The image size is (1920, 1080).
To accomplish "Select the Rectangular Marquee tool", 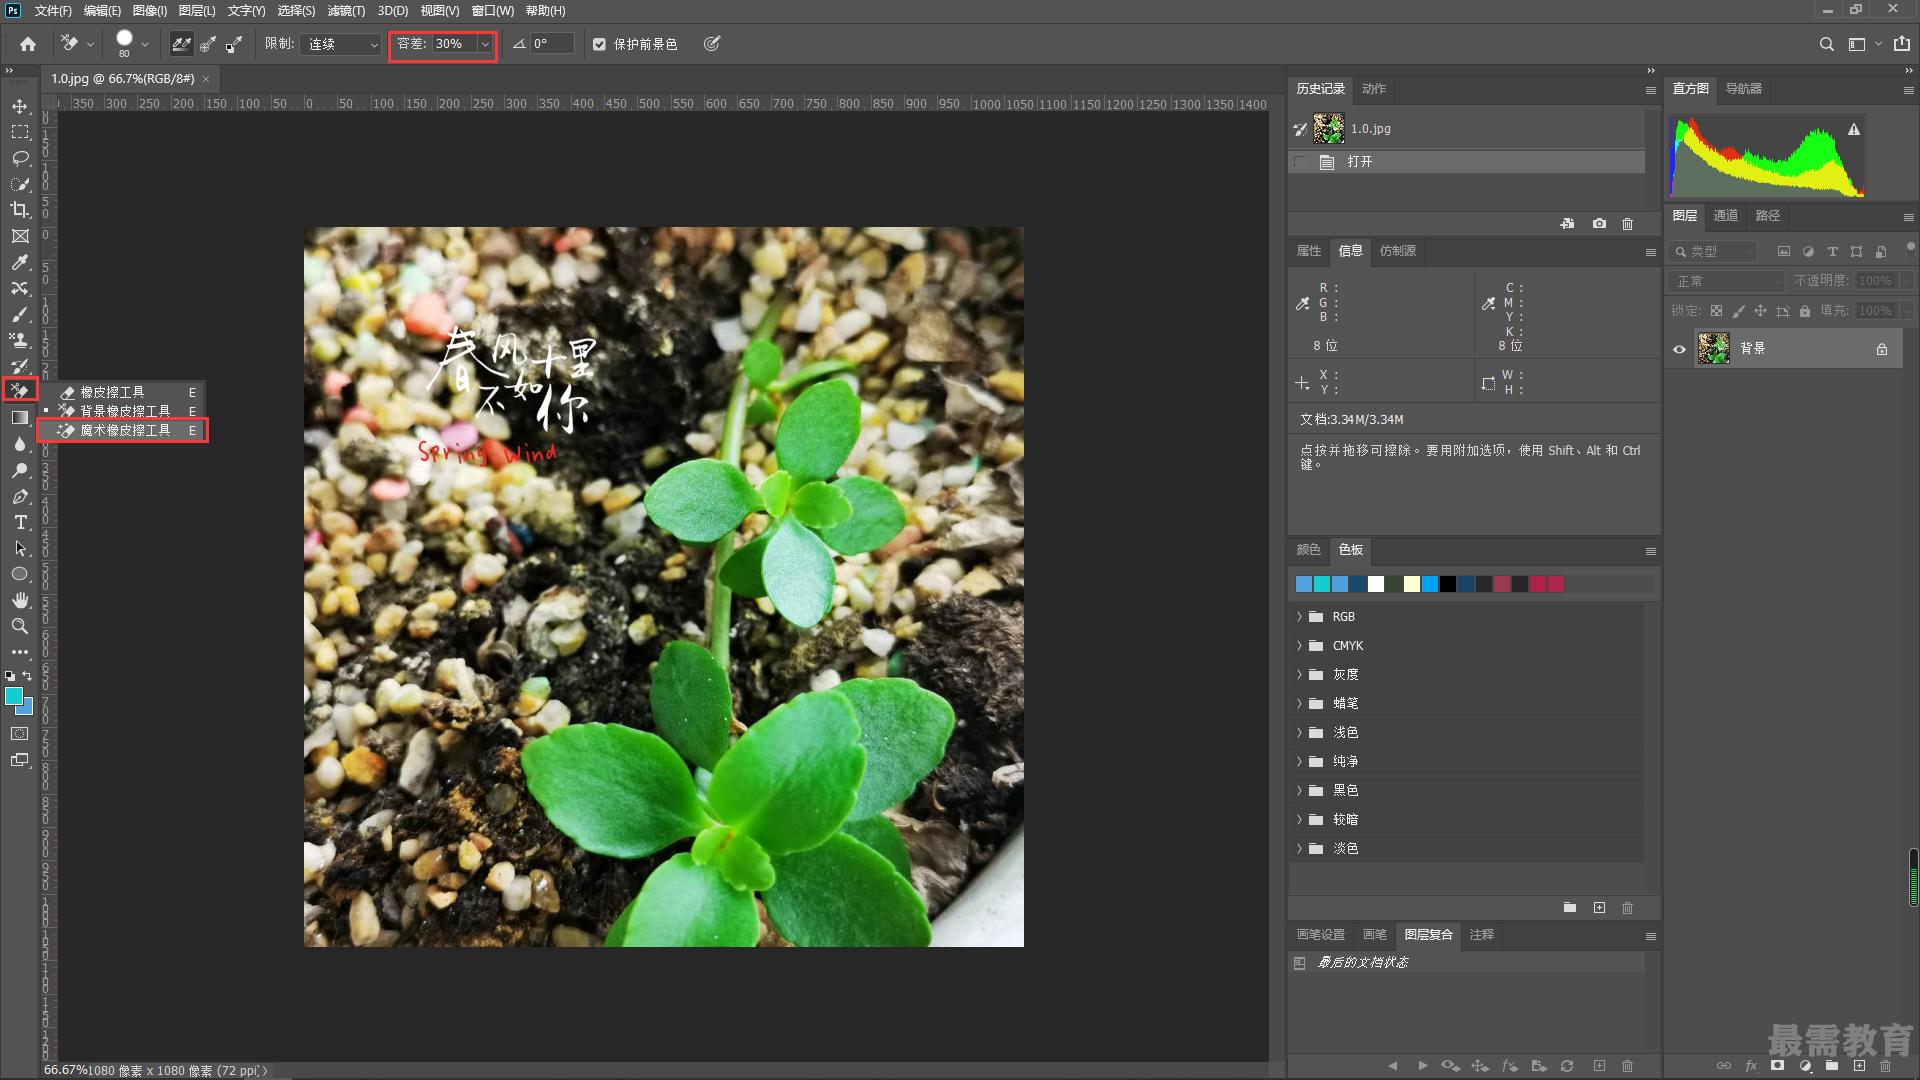I will (20, 132).
